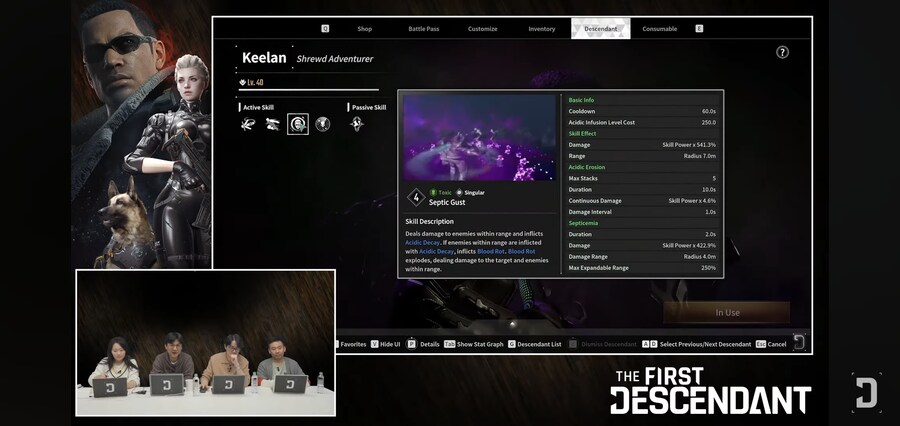
Task: Click the return arrow icon at bottom right
Action: [799, 342]
